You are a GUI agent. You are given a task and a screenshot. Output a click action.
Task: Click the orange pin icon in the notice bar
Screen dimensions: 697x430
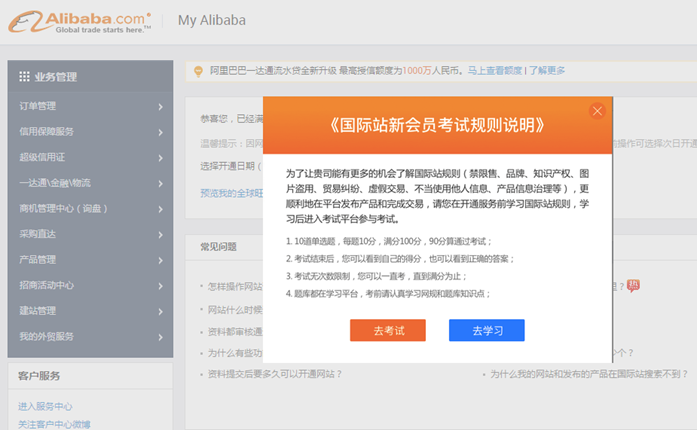tap(198, 70)
